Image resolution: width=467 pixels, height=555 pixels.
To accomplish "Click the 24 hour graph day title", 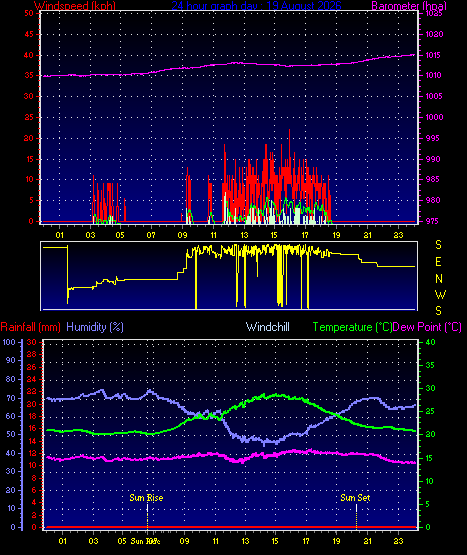I will tap(256, 6).
